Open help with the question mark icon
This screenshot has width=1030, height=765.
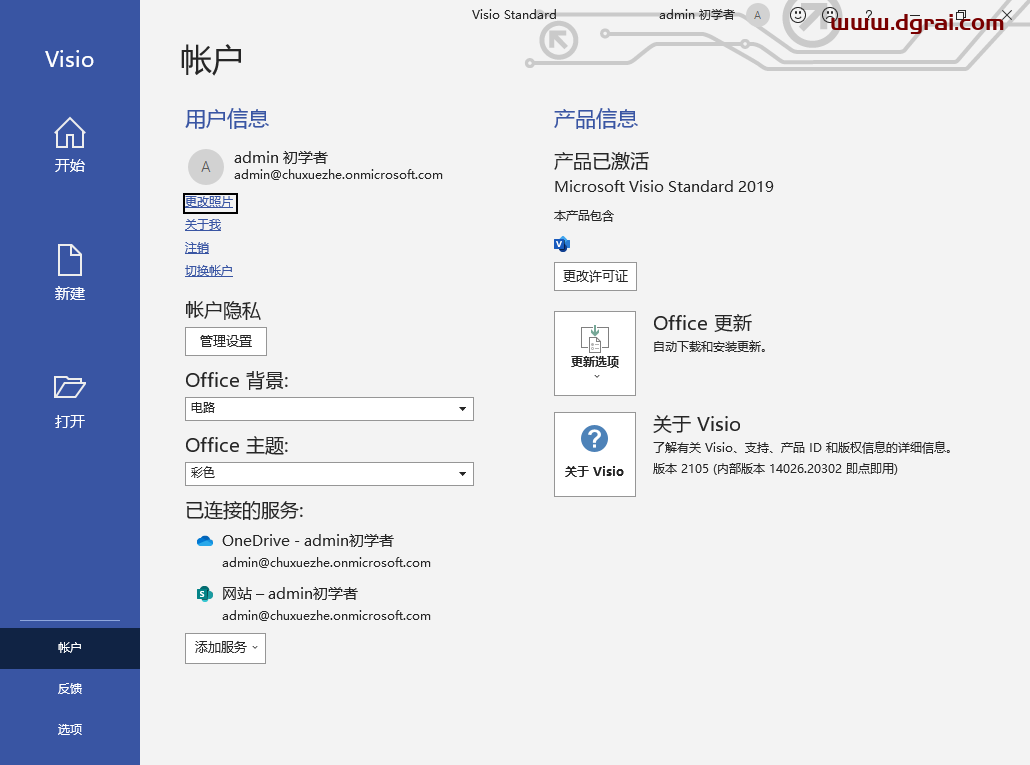coord(868,14)
